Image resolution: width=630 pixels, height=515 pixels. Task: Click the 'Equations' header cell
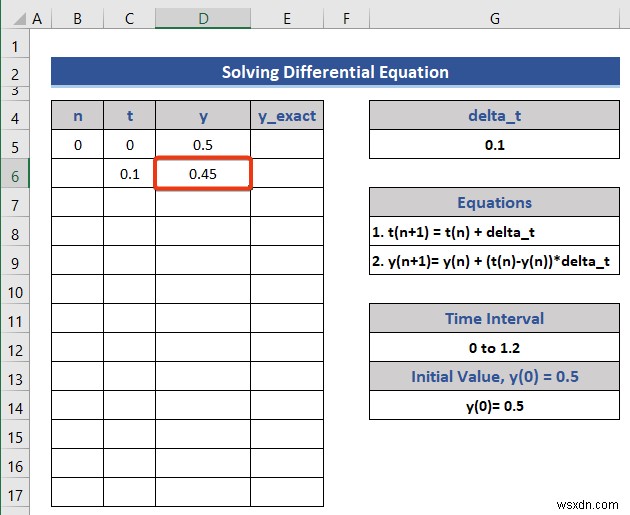(495, 202)
